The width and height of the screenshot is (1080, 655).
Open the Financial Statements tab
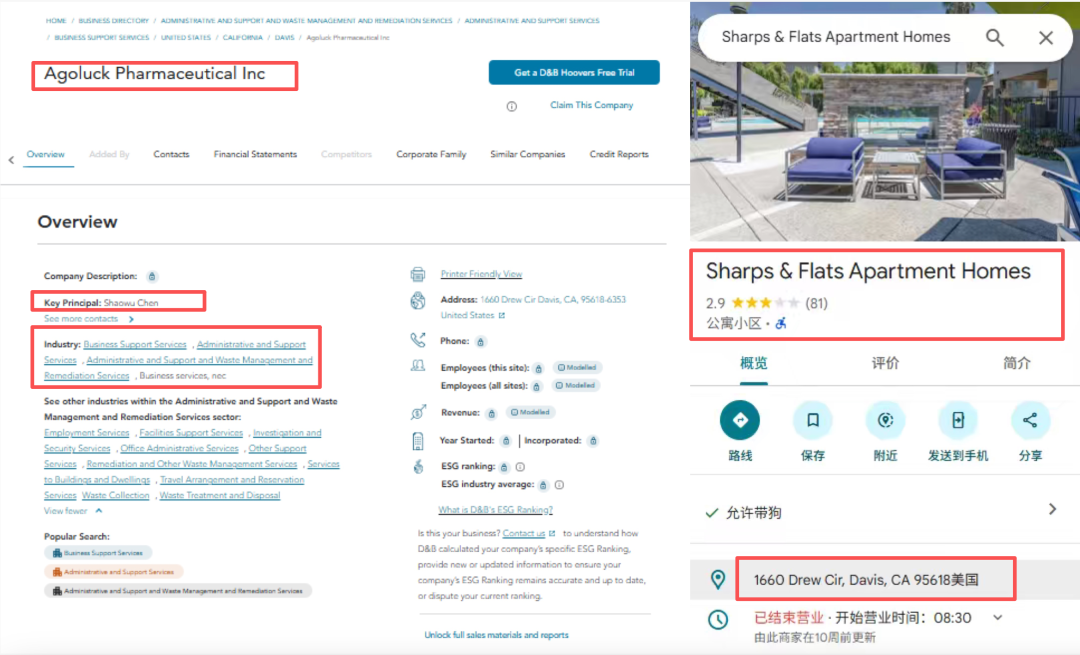[x=256, y=154]
